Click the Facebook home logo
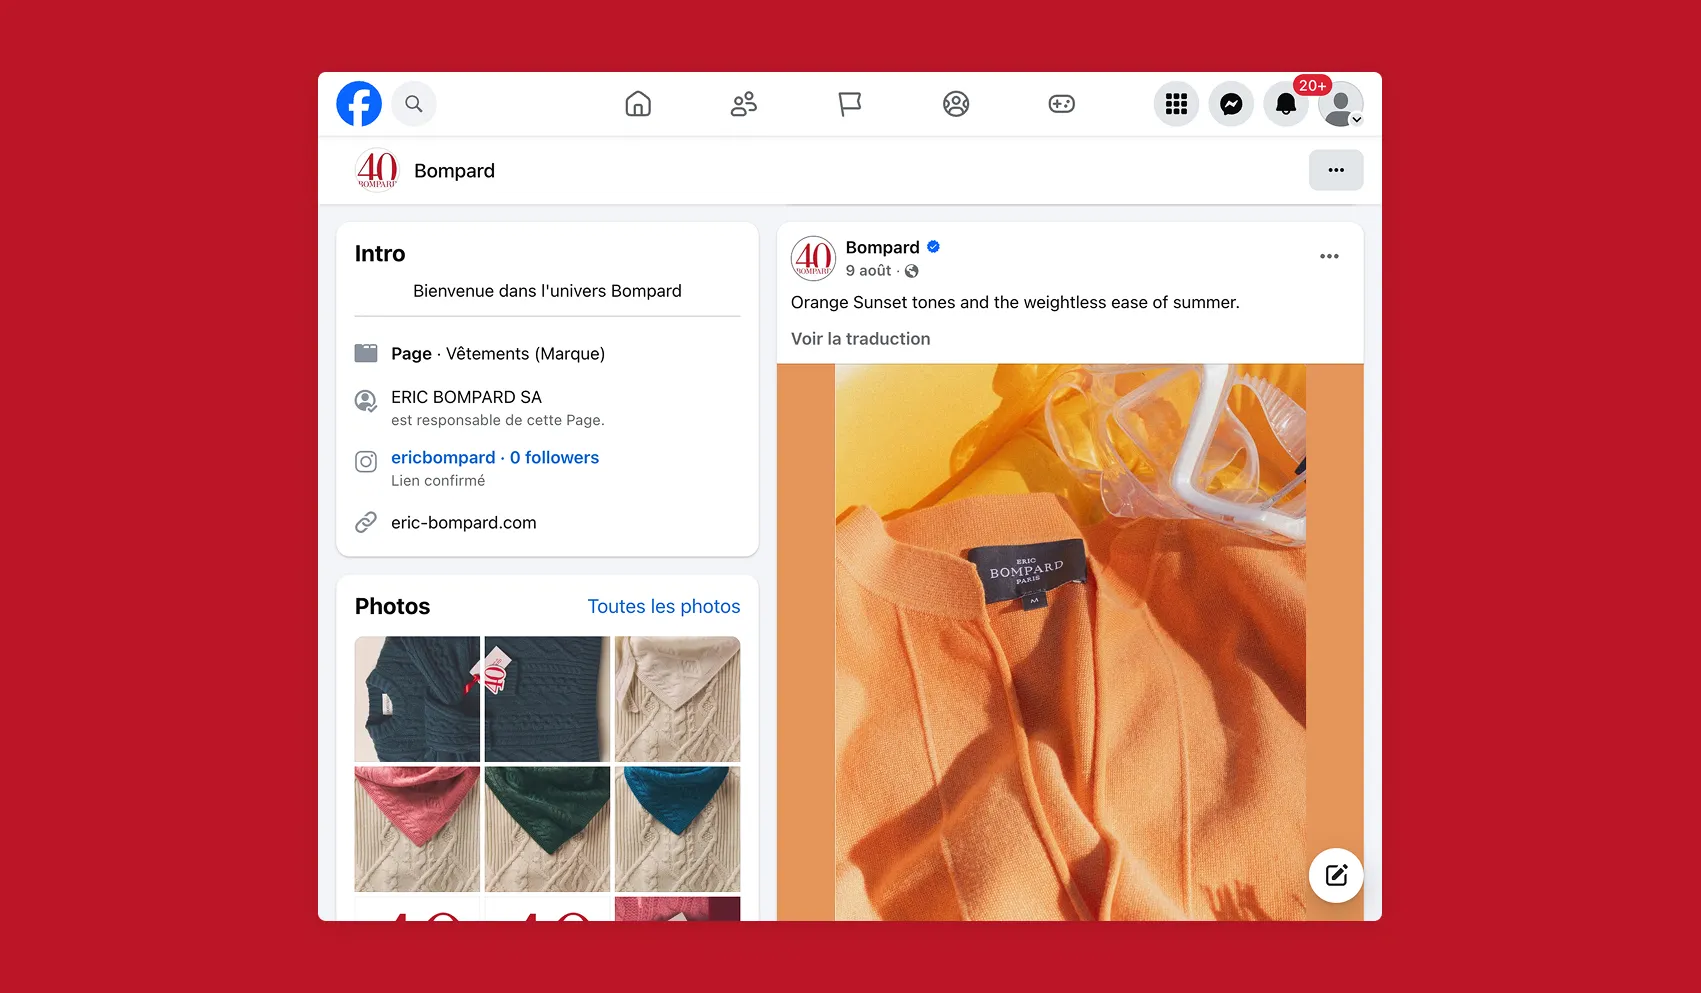This screenshot has width=1701, height=993. 359,103
